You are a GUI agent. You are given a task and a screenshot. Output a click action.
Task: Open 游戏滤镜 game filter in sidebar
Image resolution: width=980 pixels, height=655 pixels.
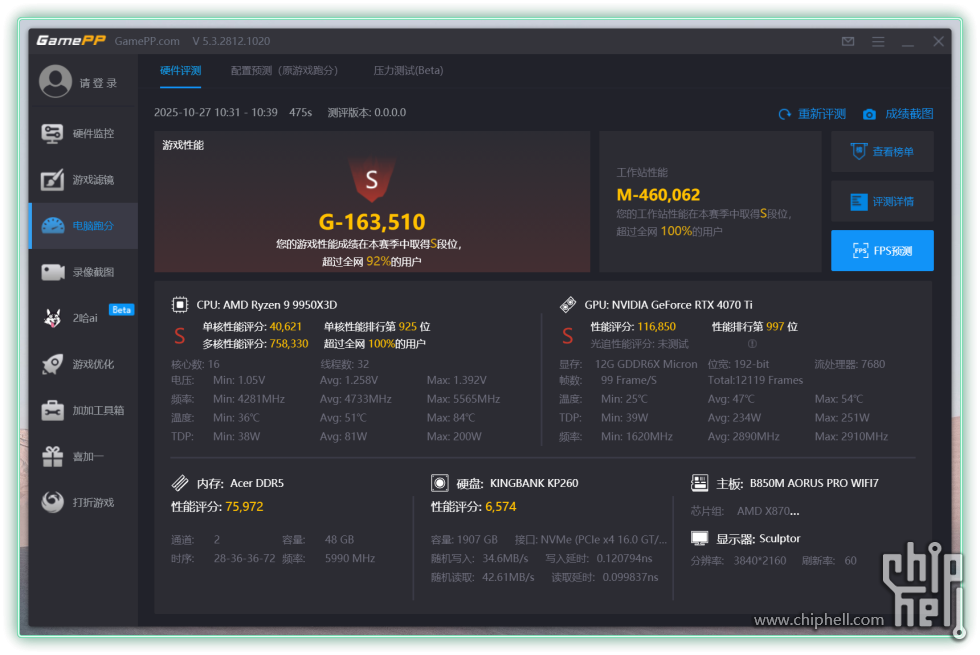tap(83, 180)
